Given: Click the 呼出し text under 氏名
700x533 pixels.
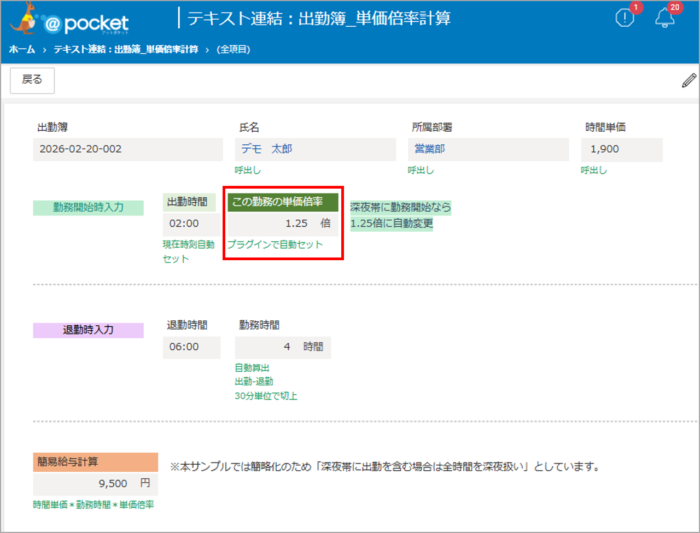Looking at the screenshot, I should (248, 171).
